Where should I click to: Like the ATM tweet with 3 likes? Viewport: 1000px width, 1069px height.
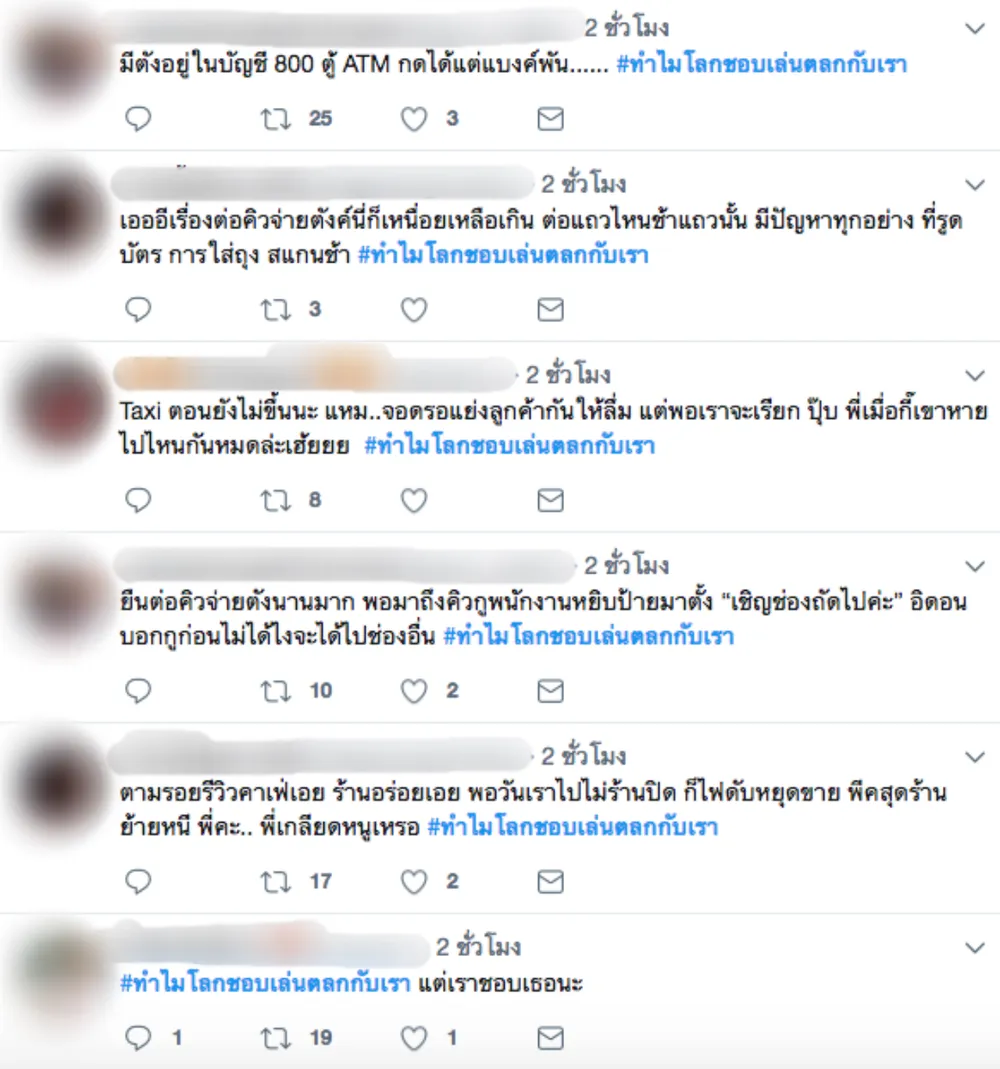(x=414, y=119)
